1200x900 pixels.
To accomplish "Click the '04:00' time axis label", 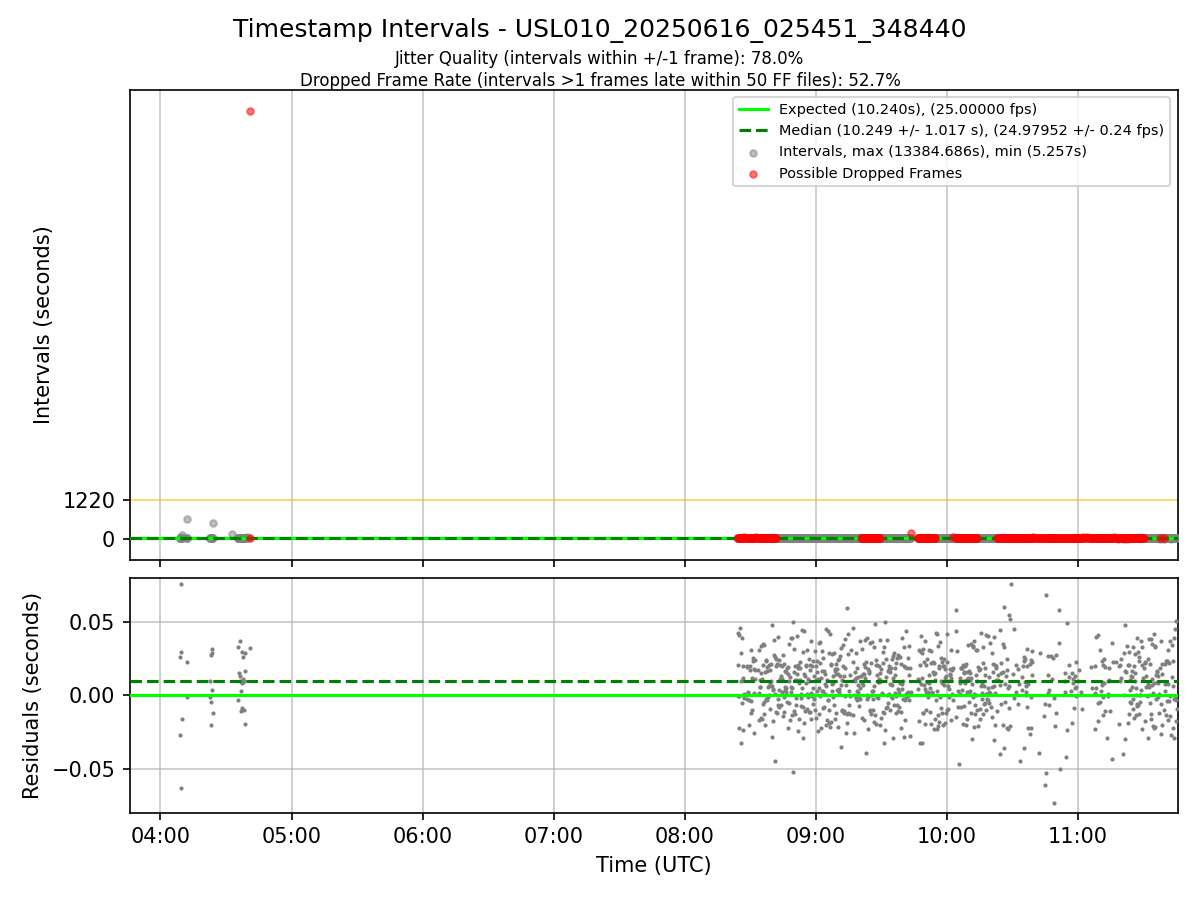I will point(160,835).
